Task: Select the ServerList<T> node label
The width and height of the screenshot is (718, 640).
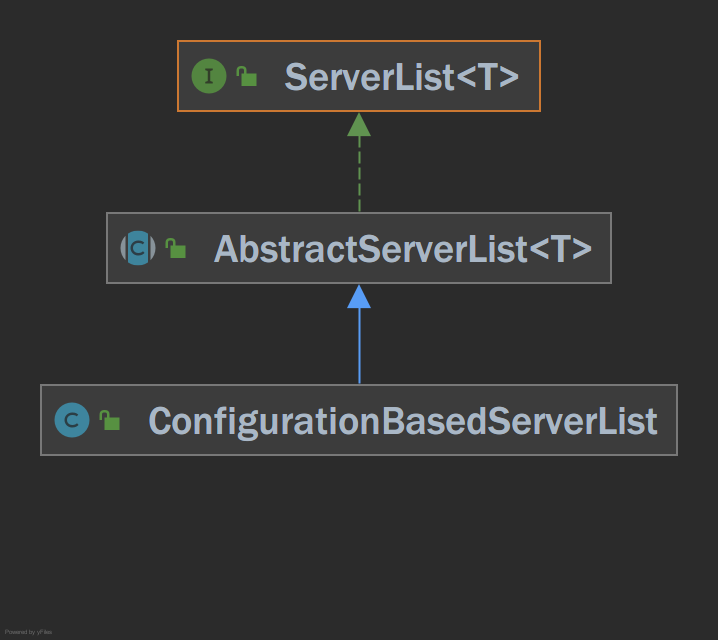Action: (x=402, y=76)
